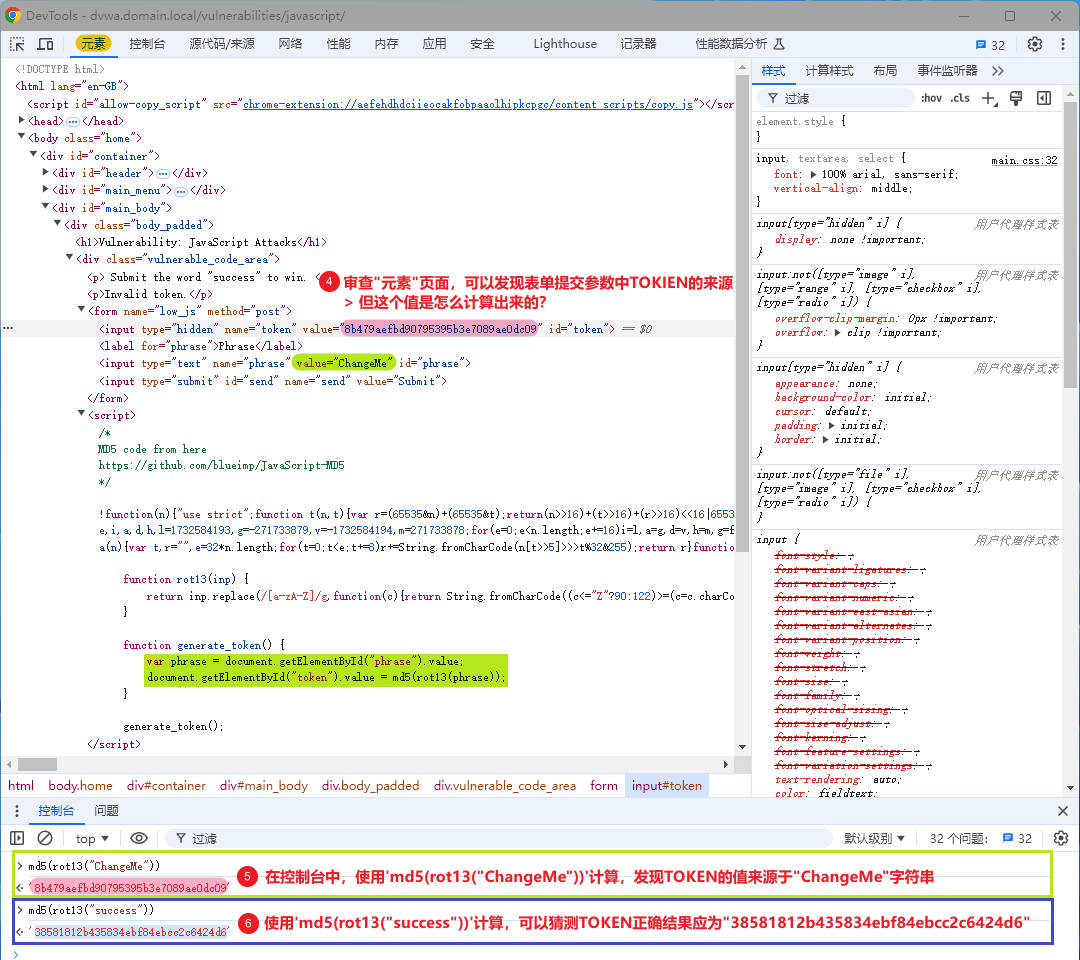This screenshot has width=1080, height=960.
Task: Select the form breadcrumb
Action: [604, 786]
